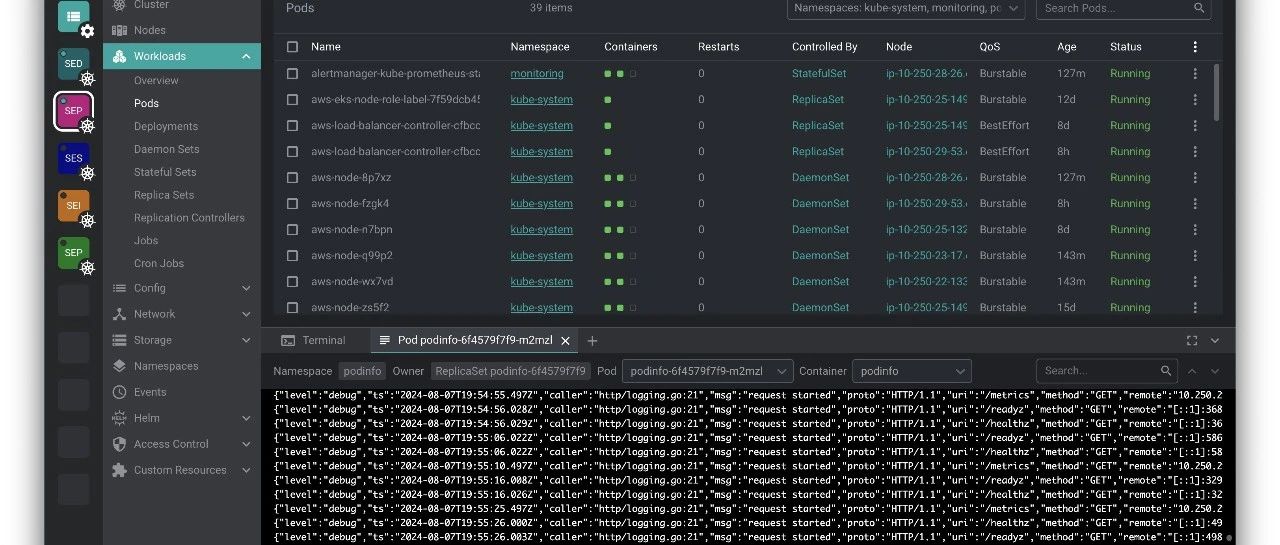Expand the Config section
The width and height of the screenshot is (1280, 545).
[246, 288]
